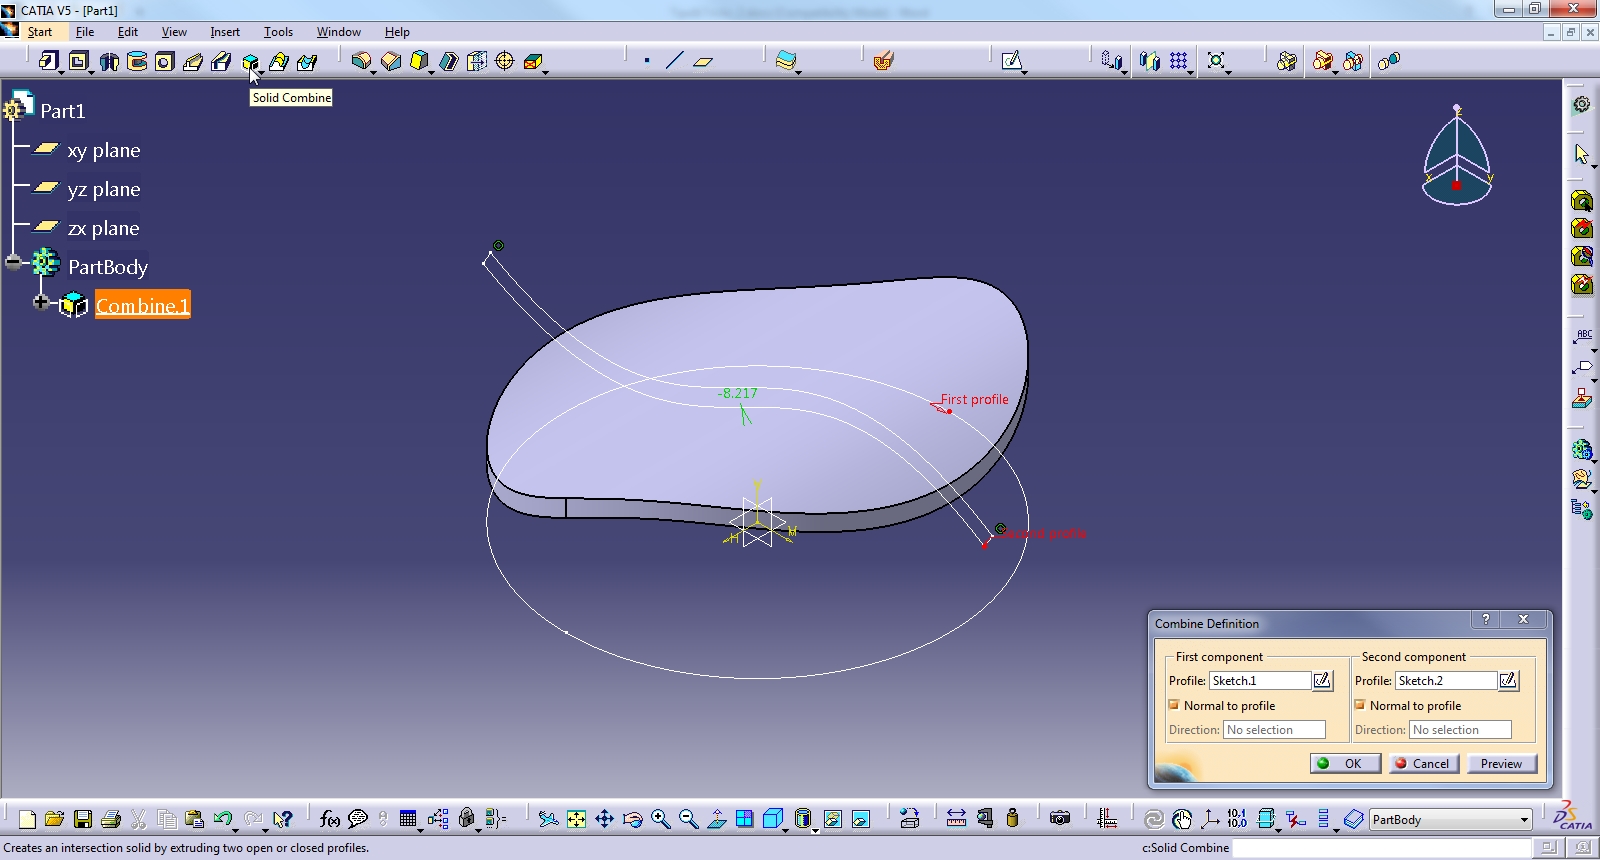Viewport: 1600px width, 860px height.
Task: Select the Shaft tool icon
Action: tap(109, 61)
